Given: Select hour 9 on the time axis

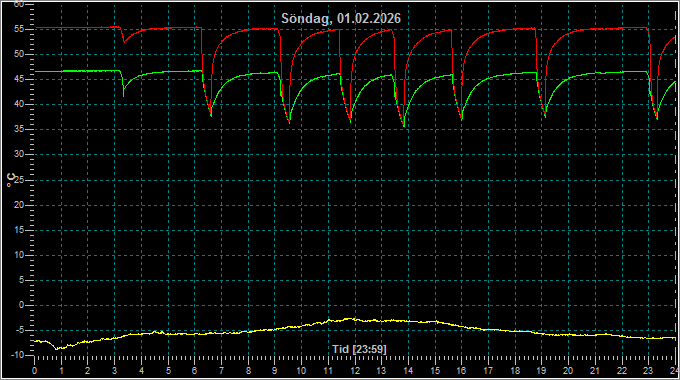Looking at the screenshot, I should 275,371.
